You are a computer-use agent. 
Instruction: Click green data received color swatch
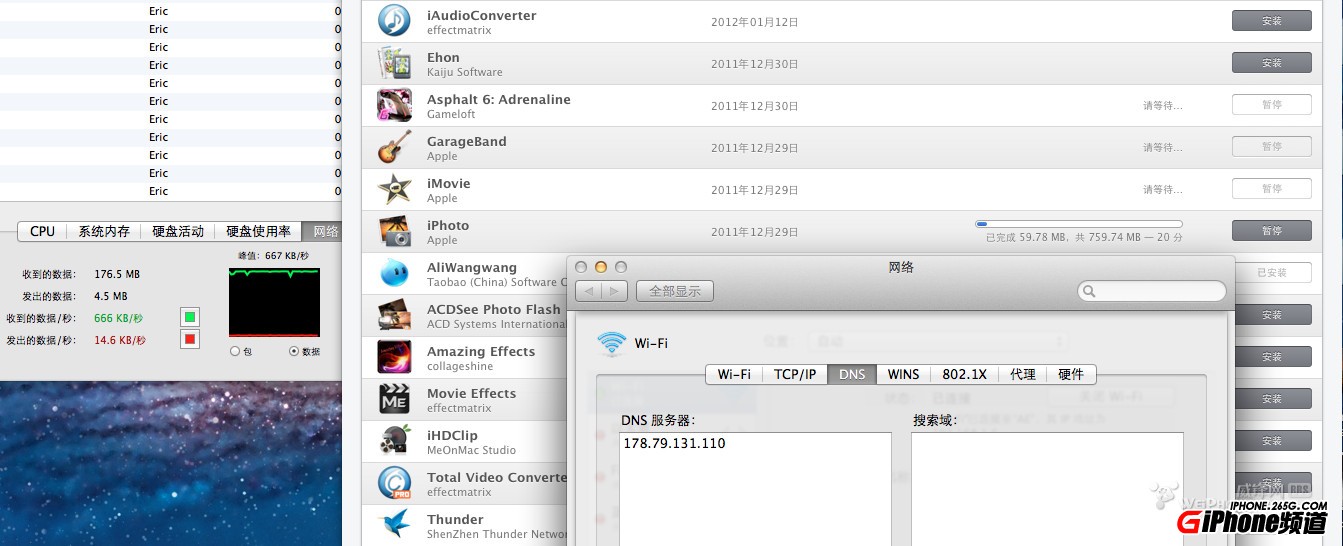click(x=189, y=317)
